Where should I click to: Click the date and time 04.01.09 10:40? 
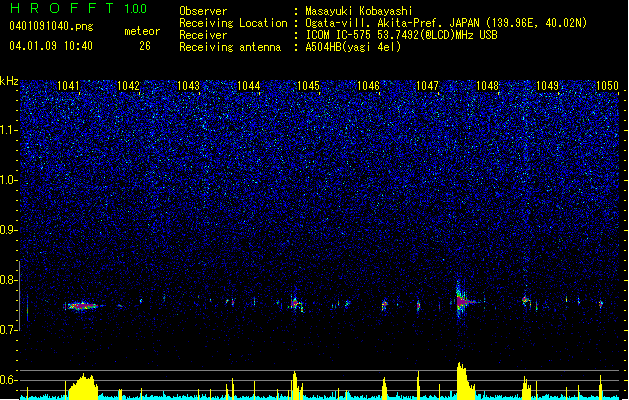51,46
